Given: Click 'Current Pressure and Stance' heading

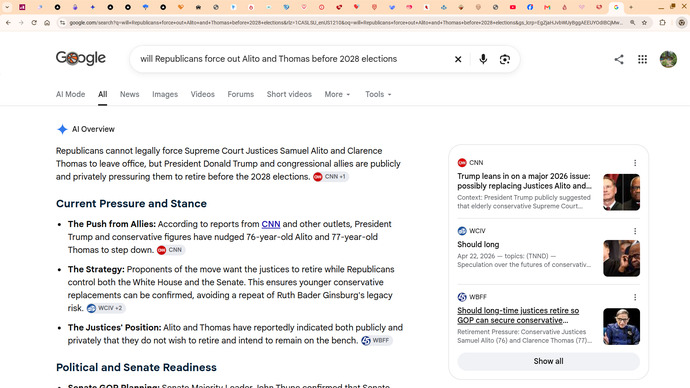Looking at the screenshot, I should click(x=131, y=204).
